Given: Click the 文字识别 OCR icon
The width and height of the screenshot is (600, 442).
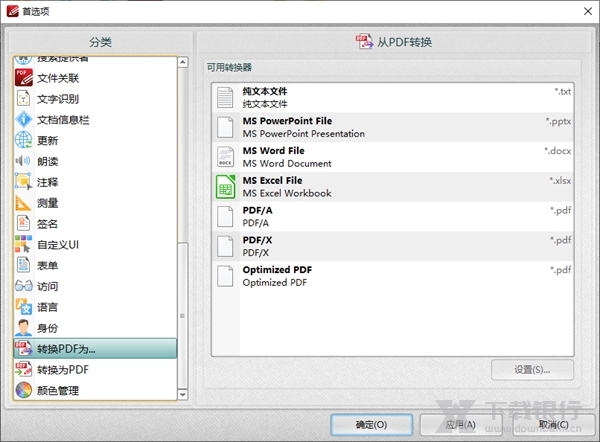Looking at the screenshot, I should coord(24,98).
